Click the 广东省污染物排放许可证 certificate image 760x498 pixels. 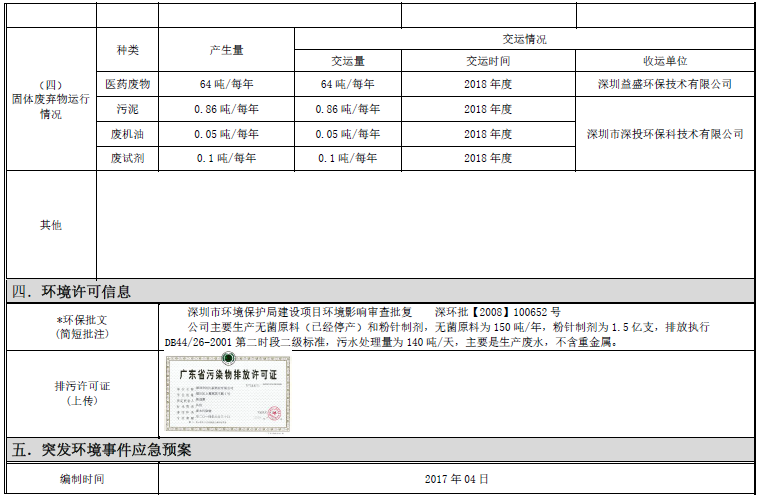click(227, 392)
